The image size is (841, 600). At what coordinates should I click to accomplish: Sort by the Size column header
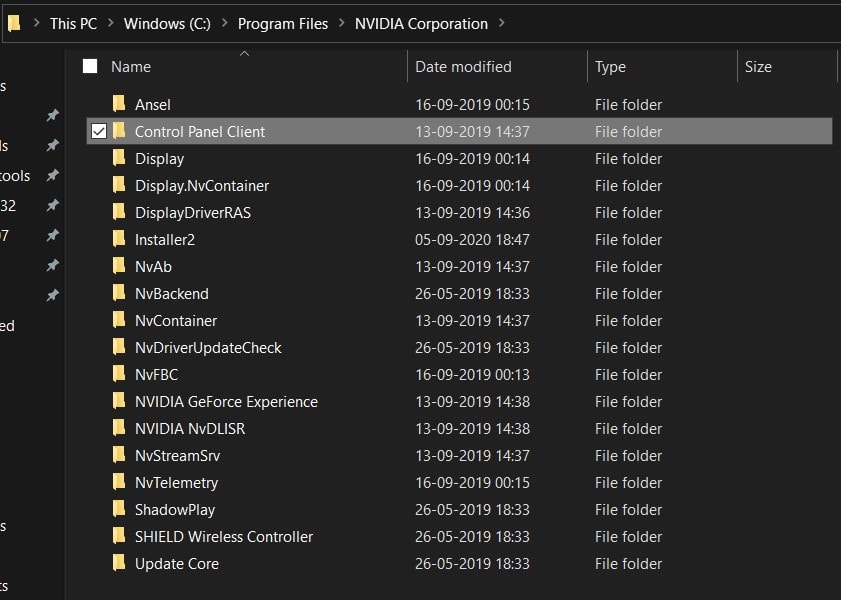[758, 66]
